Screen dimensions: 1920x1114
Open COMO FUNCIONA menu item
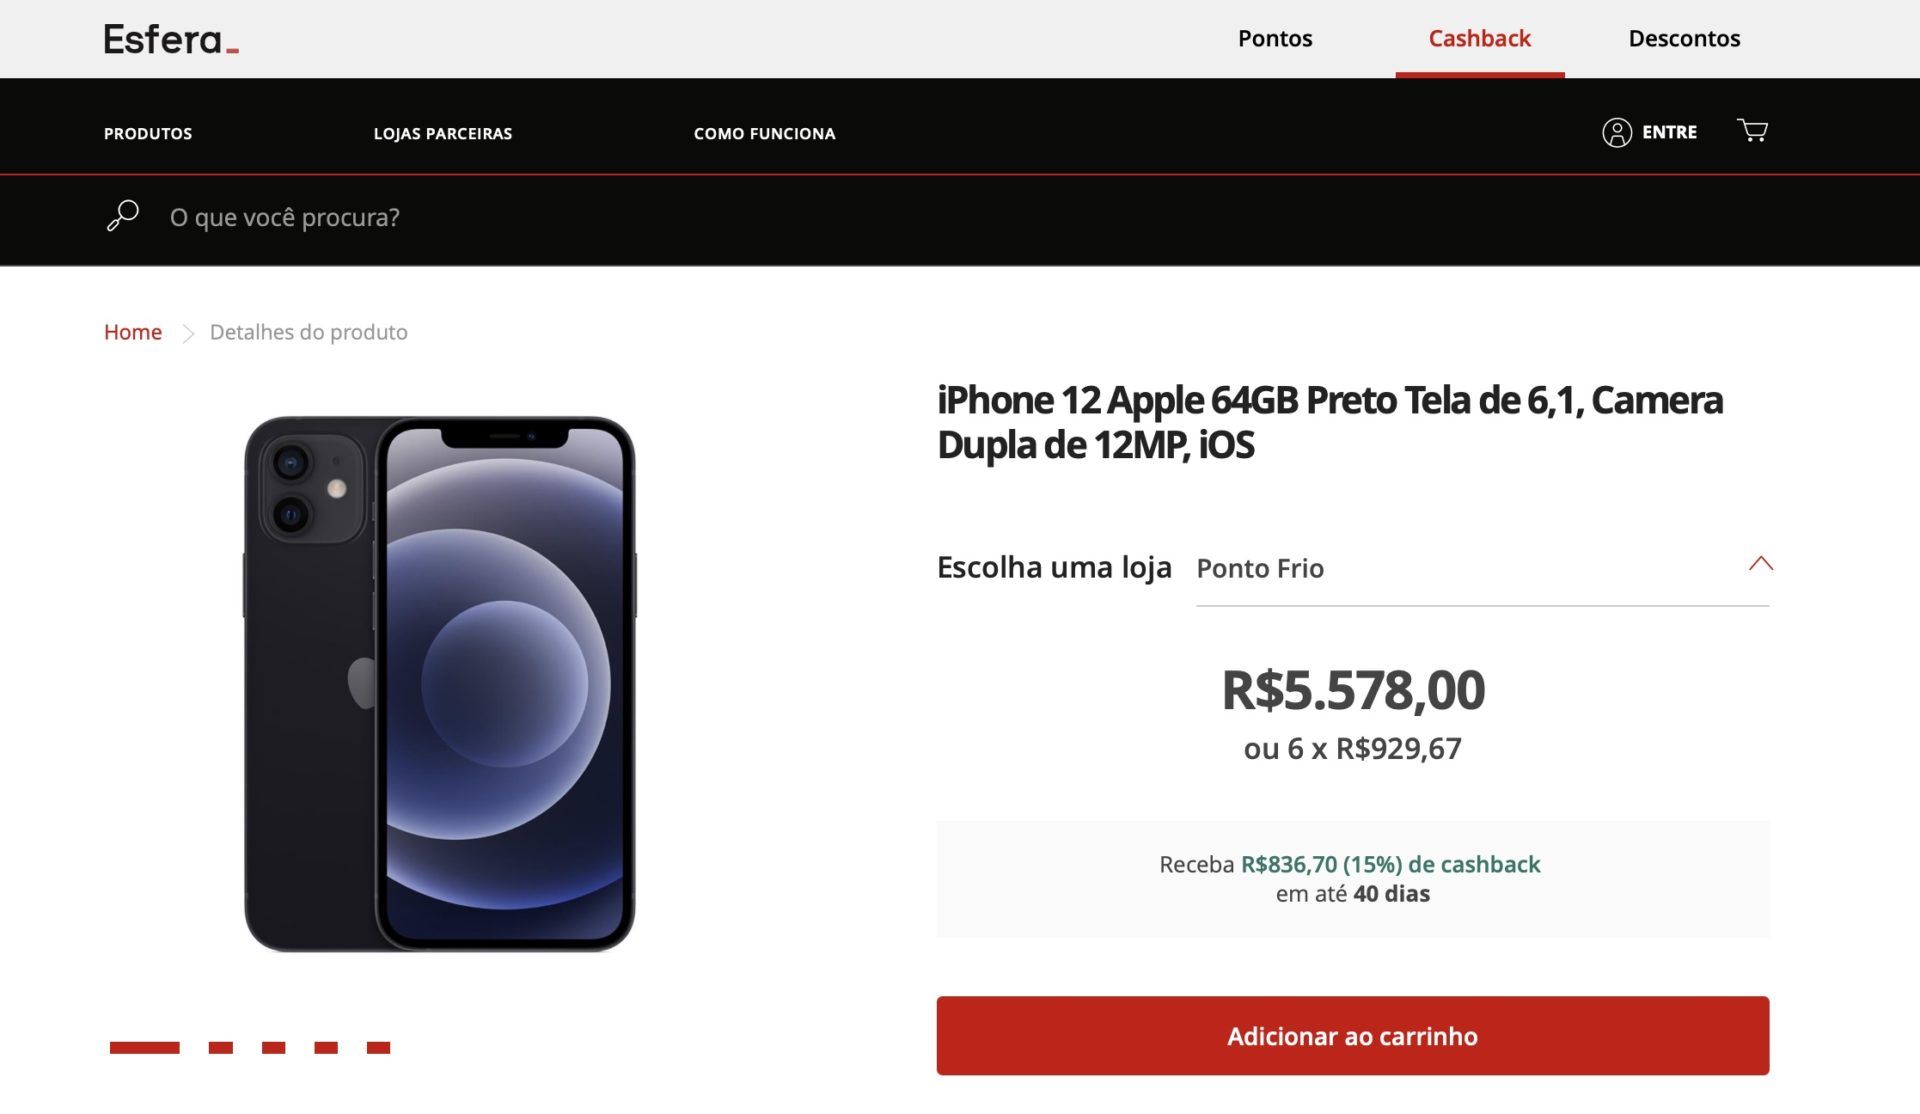pyautogui.click(x=764, y=133)
